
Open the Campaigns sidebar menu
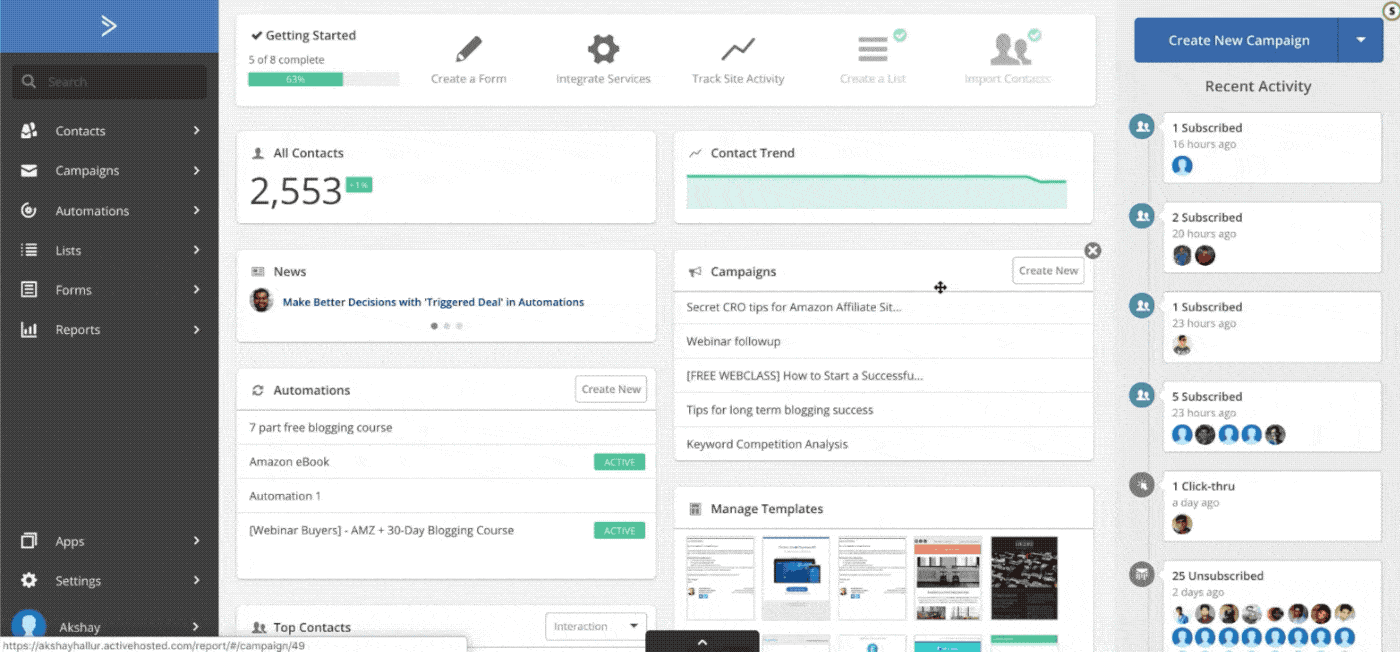pos(87,171)
